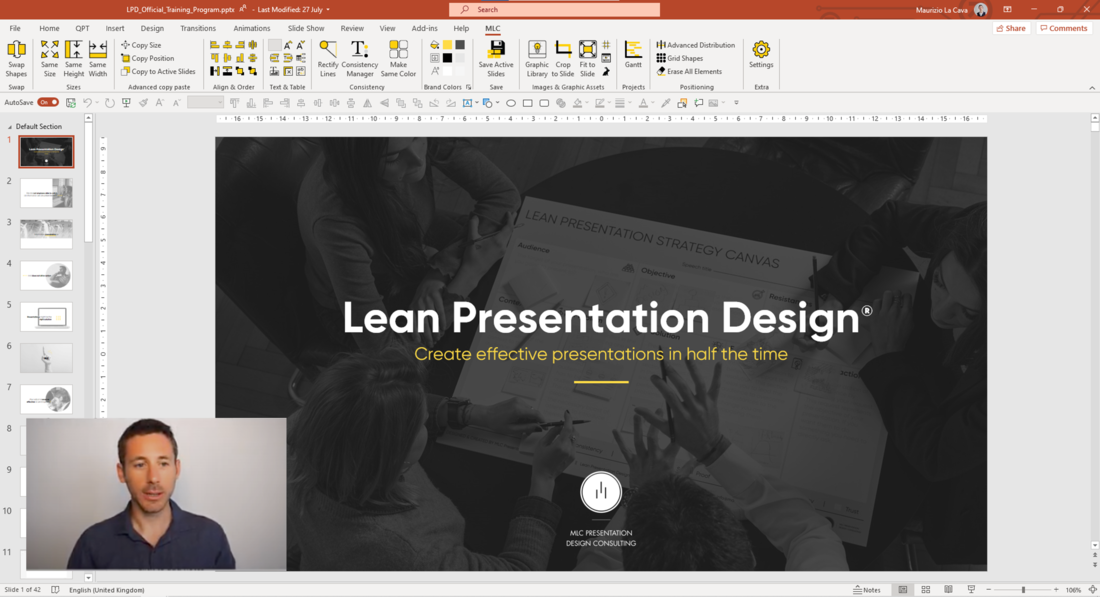The height and width of the screenshot is (597, 1100).
Task: Toggle the AutoSave switch off
Action: pyautogui.click(x=48, y=102)
